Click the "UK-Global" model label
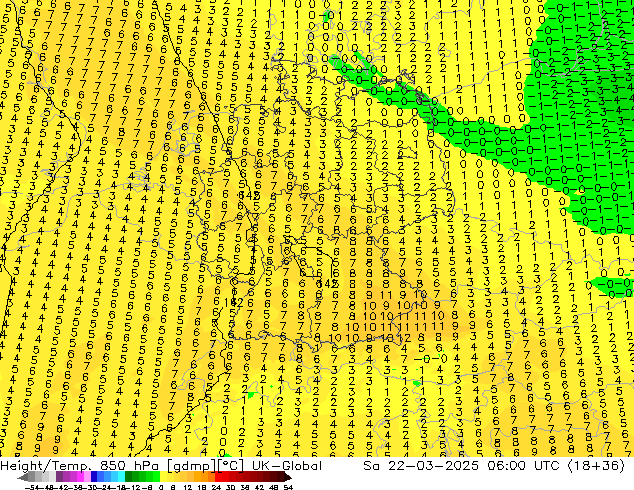Screen dimensions: 634x490 [287, 466]
